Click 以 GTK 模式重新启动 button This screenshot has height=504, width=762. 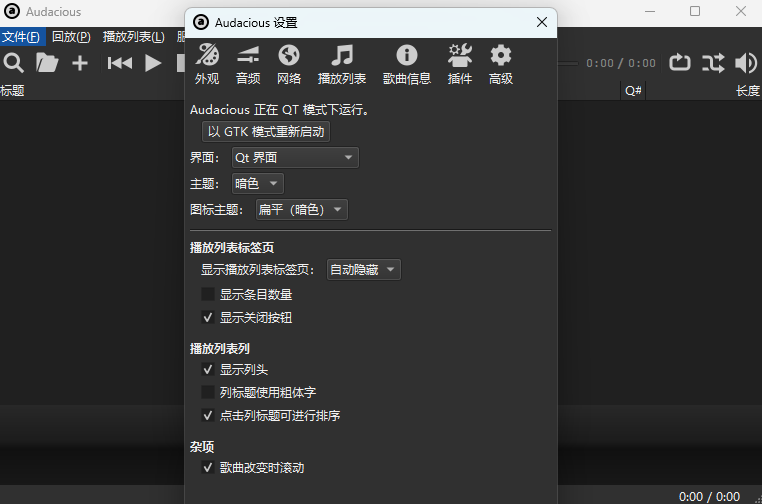(266, 132)
